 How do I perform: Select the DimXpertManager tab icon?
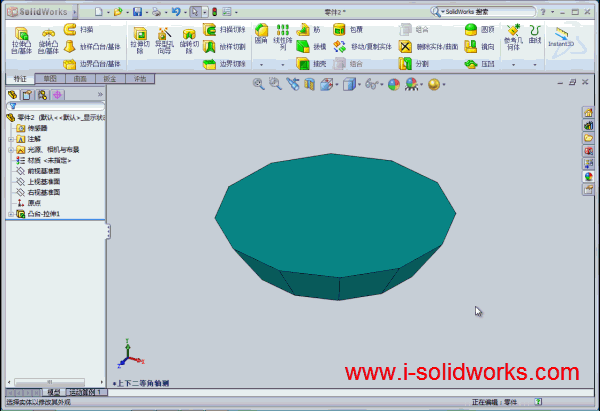57,95
